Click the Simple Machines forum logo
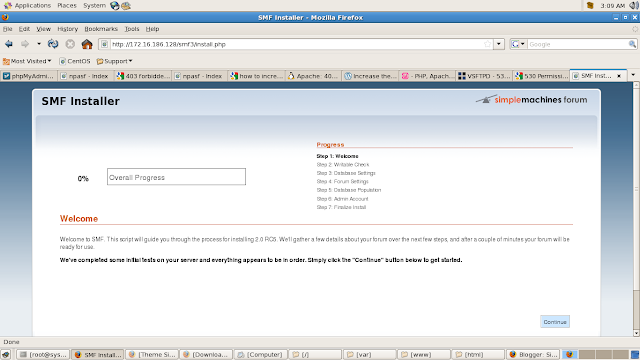 [531, 100]
